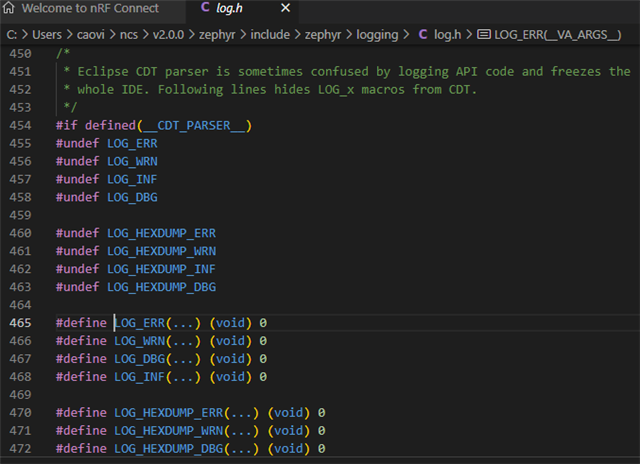Click LOG_HEXDUMP_DBG in the #define line
Image resolution: width=640 pixels, height=464 pixels.
tap(168, 449)
